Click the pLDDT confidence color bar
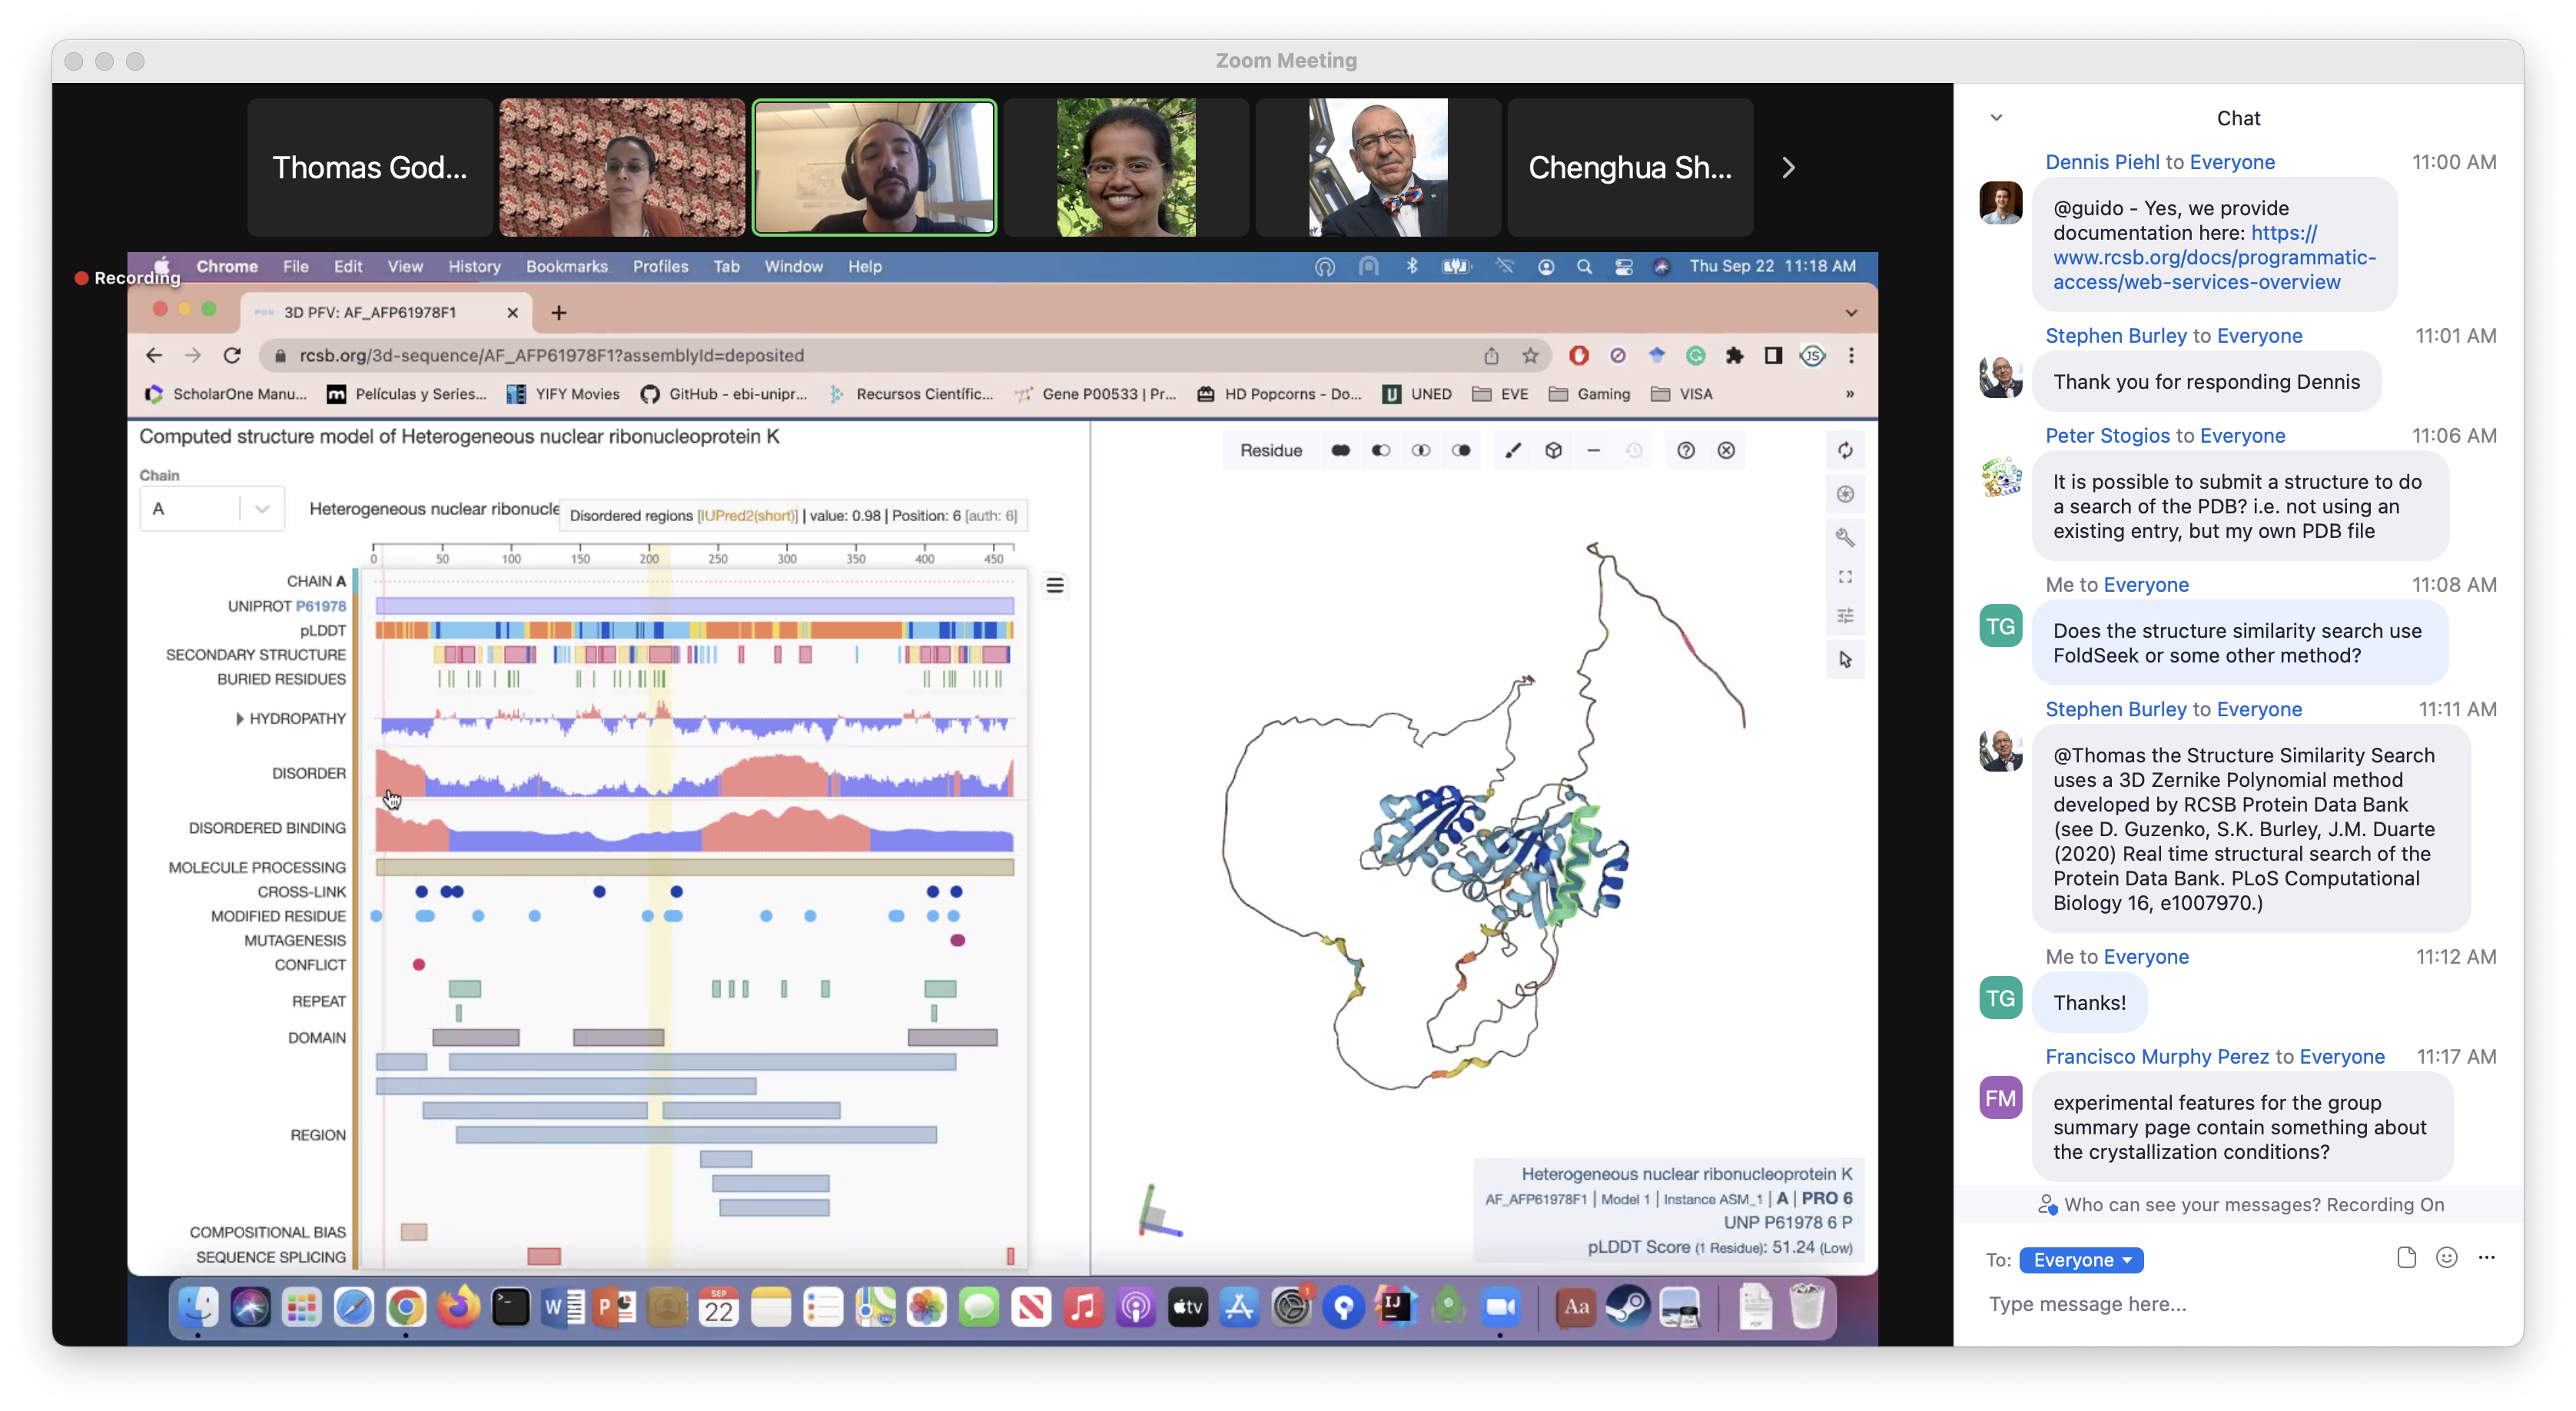 (x=694, y=630)
